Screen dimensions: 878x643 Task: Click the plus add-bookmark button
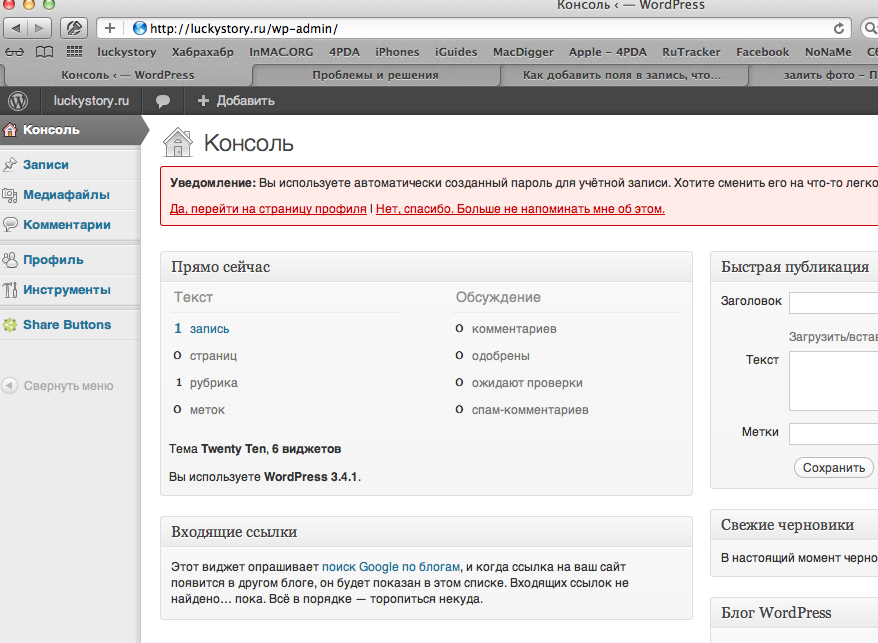[x=110, y=28]
